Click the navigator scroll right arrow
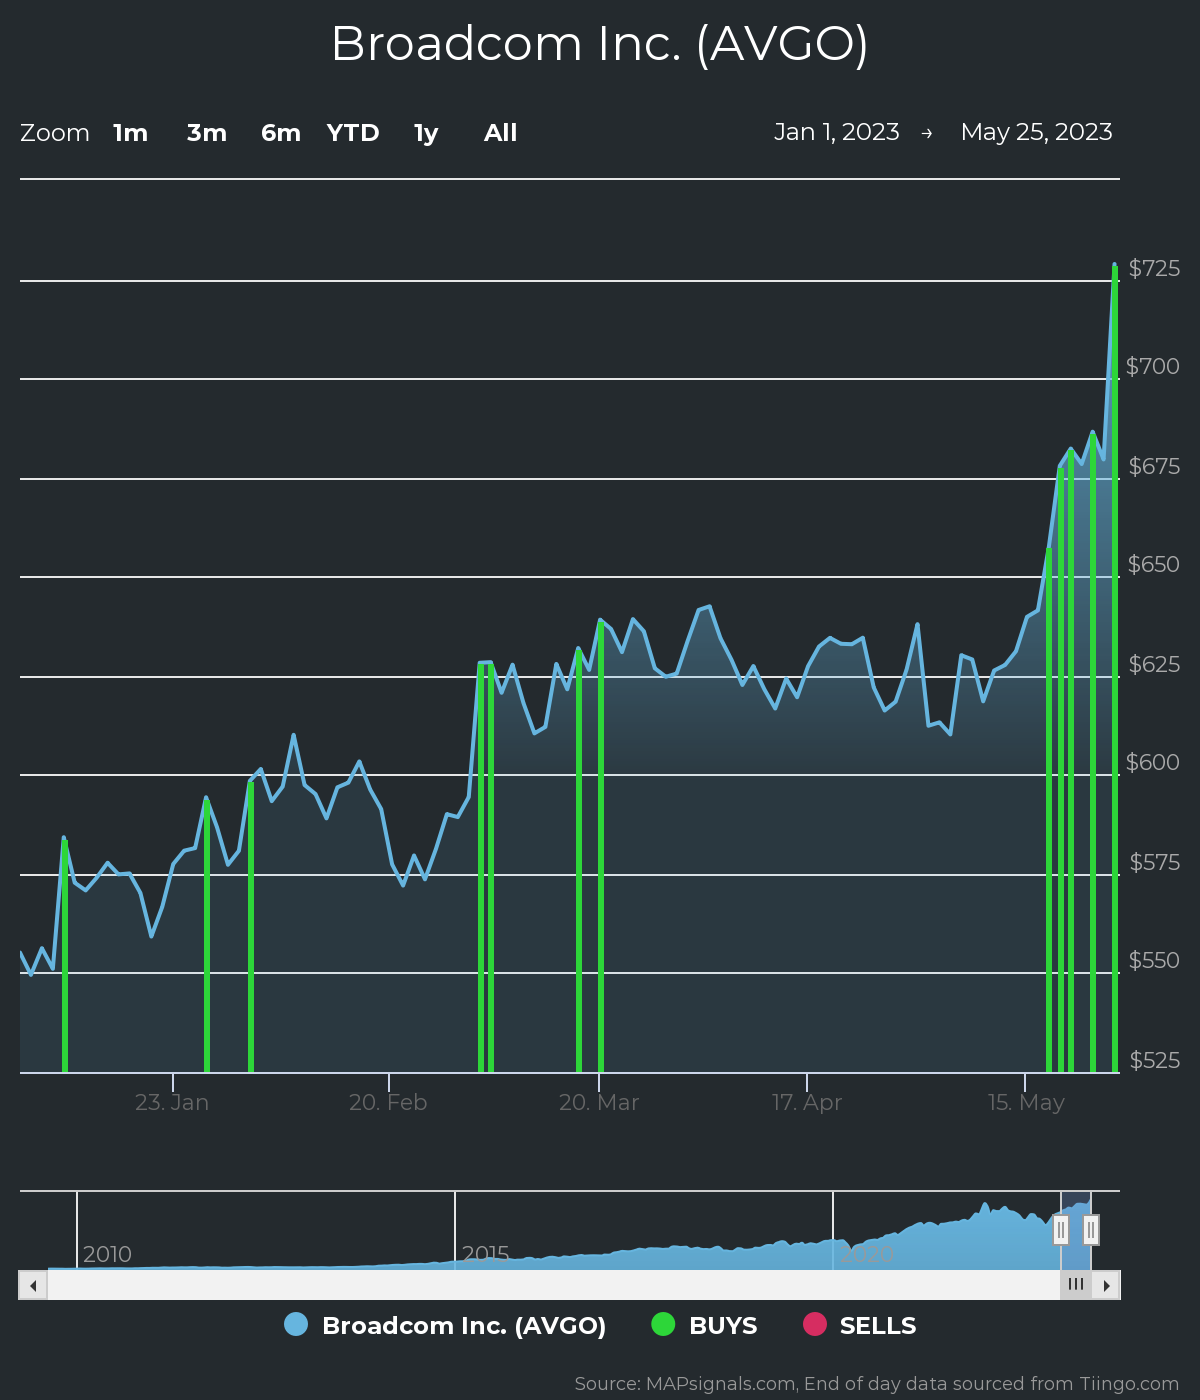This screenshot has width=1200, height=1400. click(1106, 1285)
